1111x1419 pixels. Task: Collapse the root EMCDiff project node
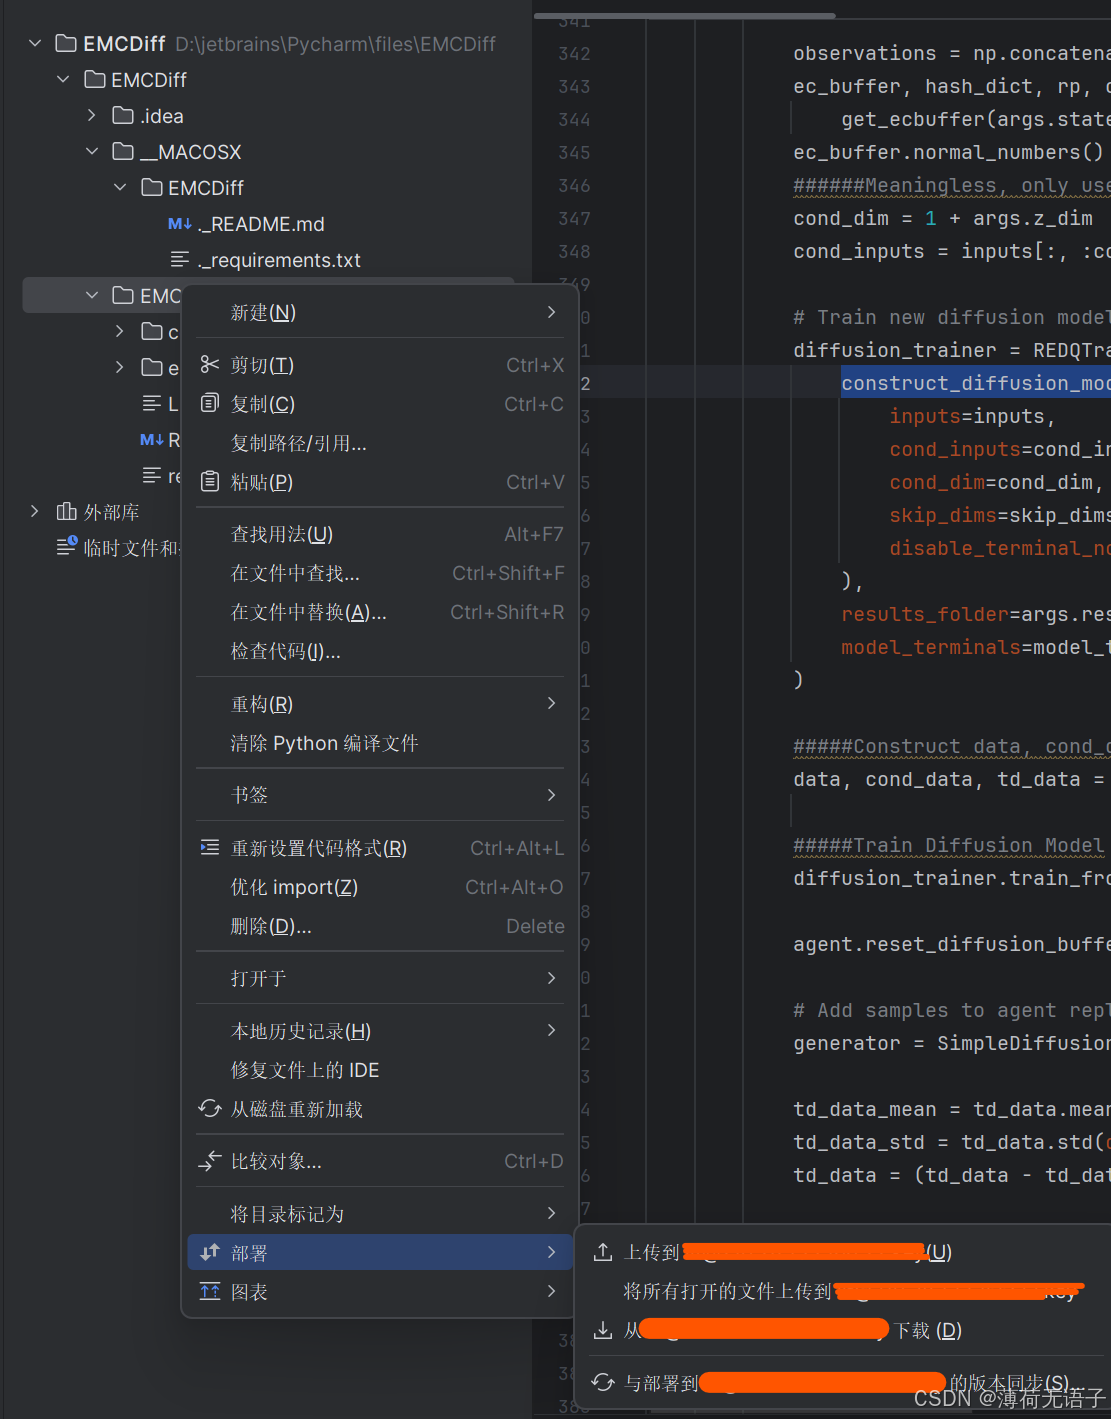(x=35, y=44)
